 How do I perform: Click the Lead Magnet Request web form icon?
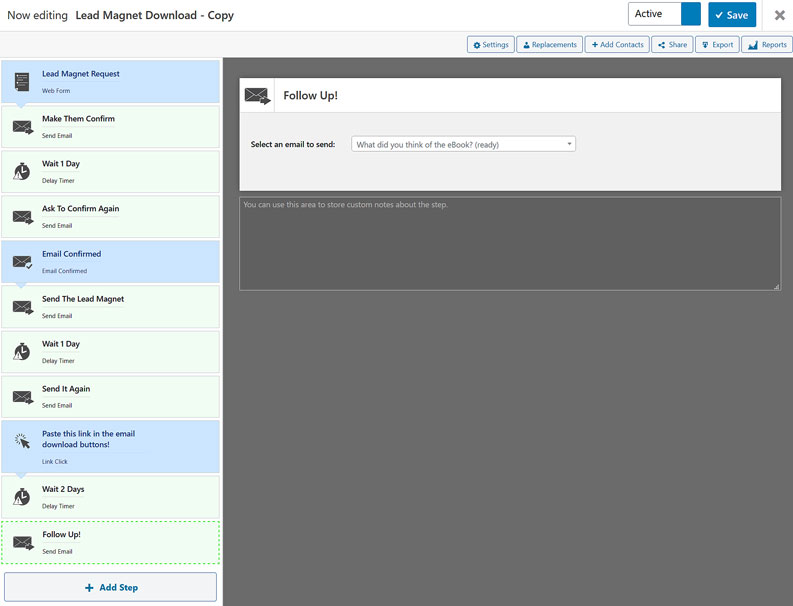click(x=22, y=81)
